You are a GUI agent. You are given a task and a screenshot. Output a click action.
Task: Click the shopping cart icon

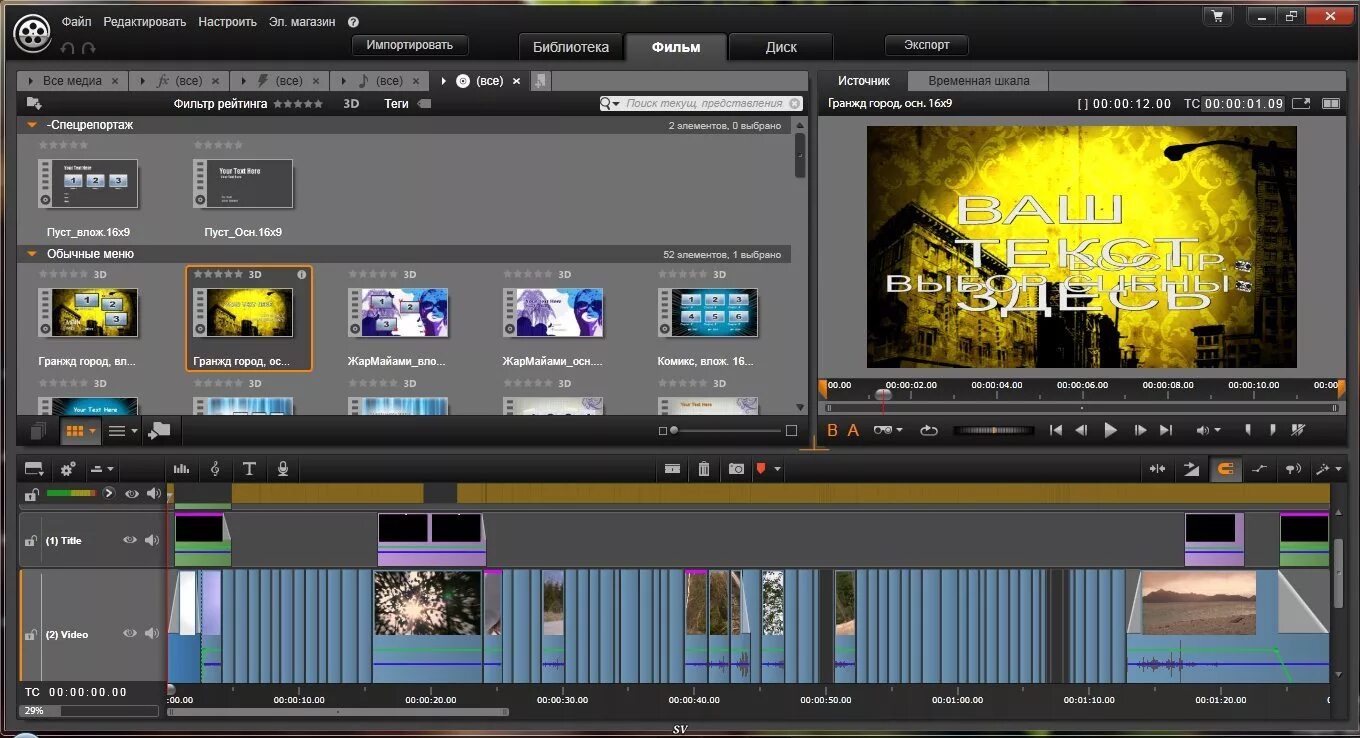point(1217,16)
